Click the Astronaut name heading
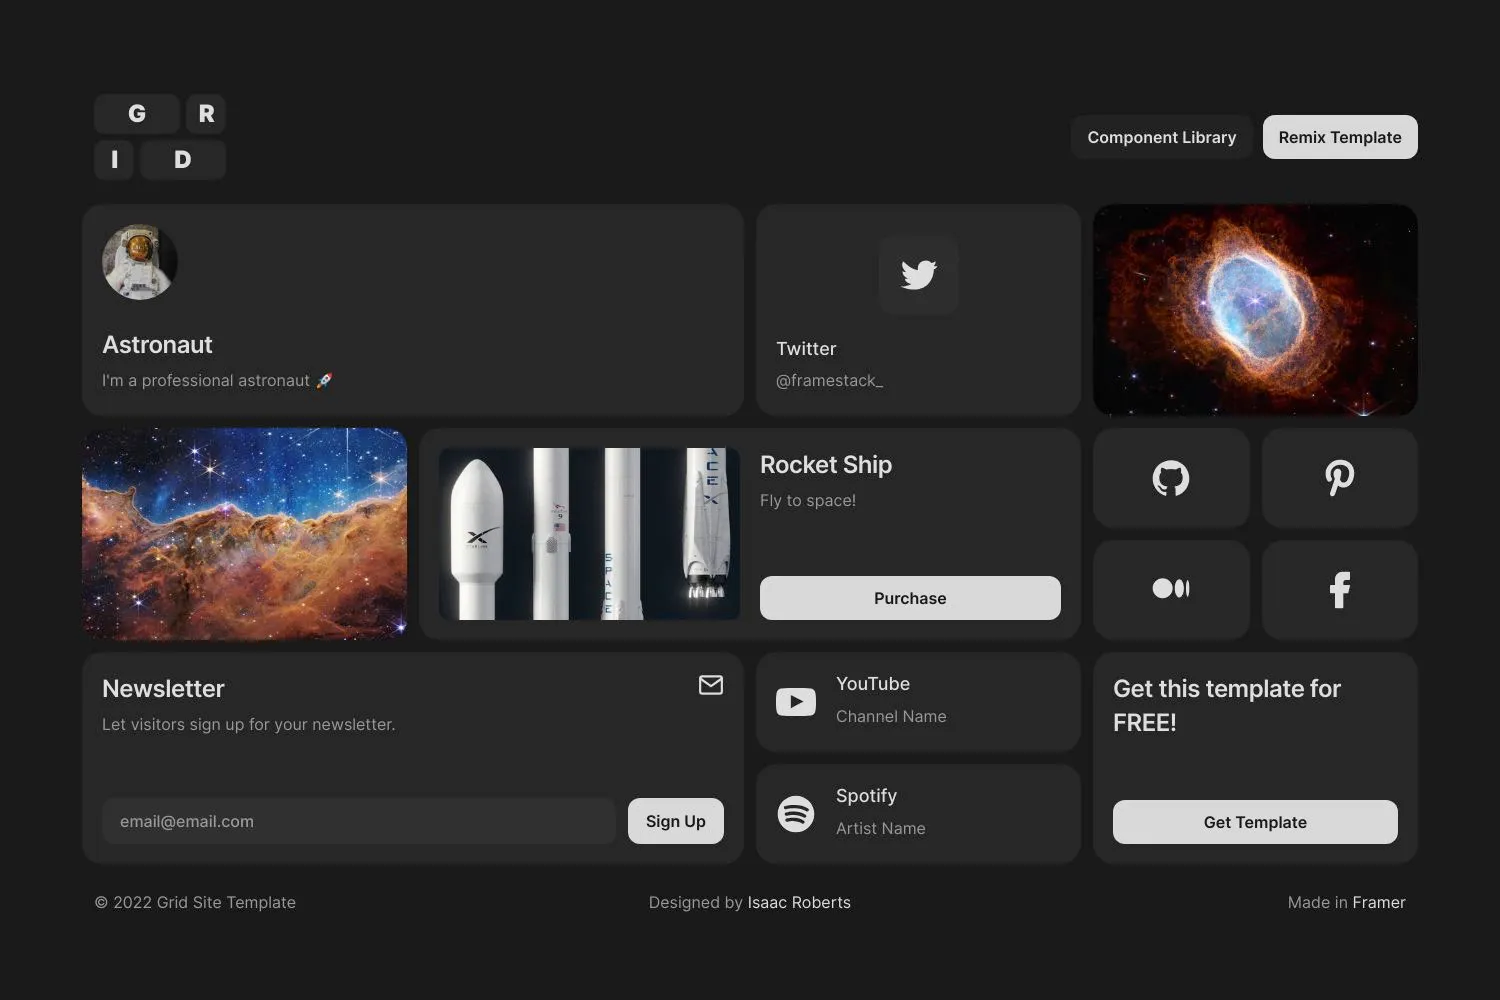The width and height of the screenshot is (1500, 1000). [x=157, y=345]
